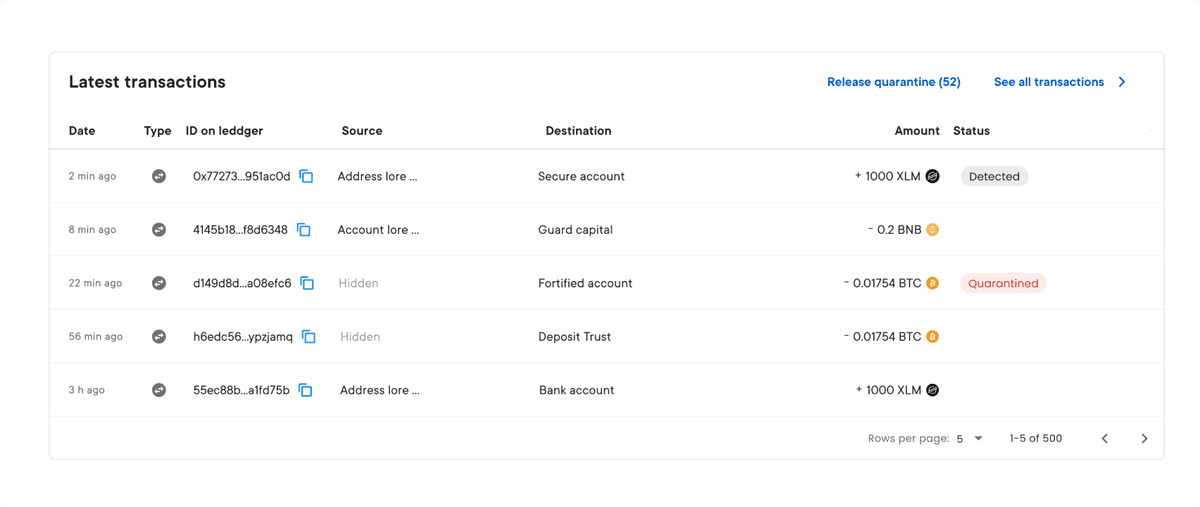The image size is (1200, 507).
Task: Click the Date column header
Action: click(x=82, y=131)
